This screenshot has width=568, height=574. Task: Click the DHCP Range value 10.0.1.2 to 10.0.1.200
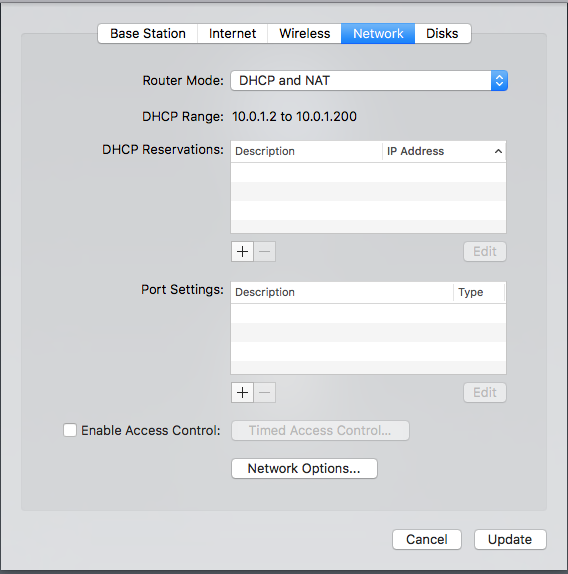click(294, 116)
